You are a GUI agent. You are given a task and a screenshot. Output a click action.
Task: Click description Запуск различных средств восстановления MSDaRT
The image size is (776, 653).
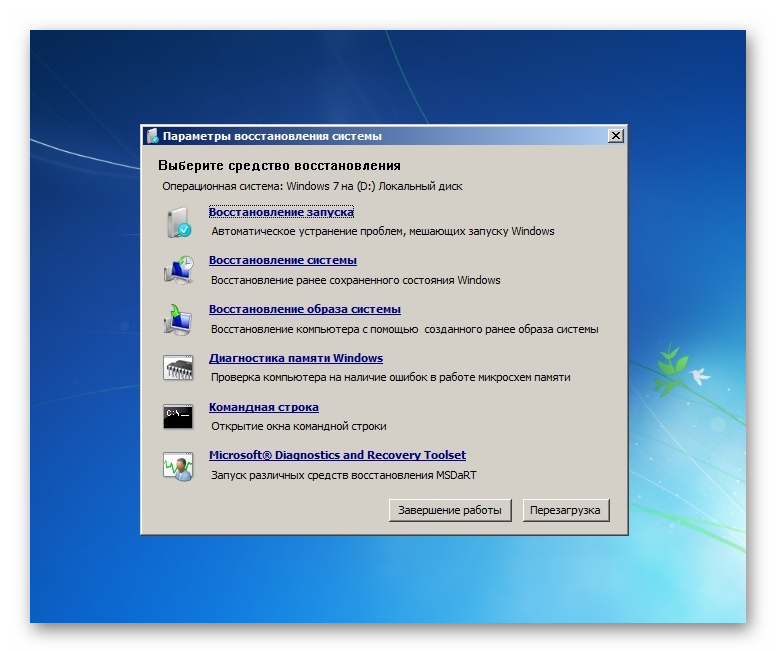click(344, 475)
